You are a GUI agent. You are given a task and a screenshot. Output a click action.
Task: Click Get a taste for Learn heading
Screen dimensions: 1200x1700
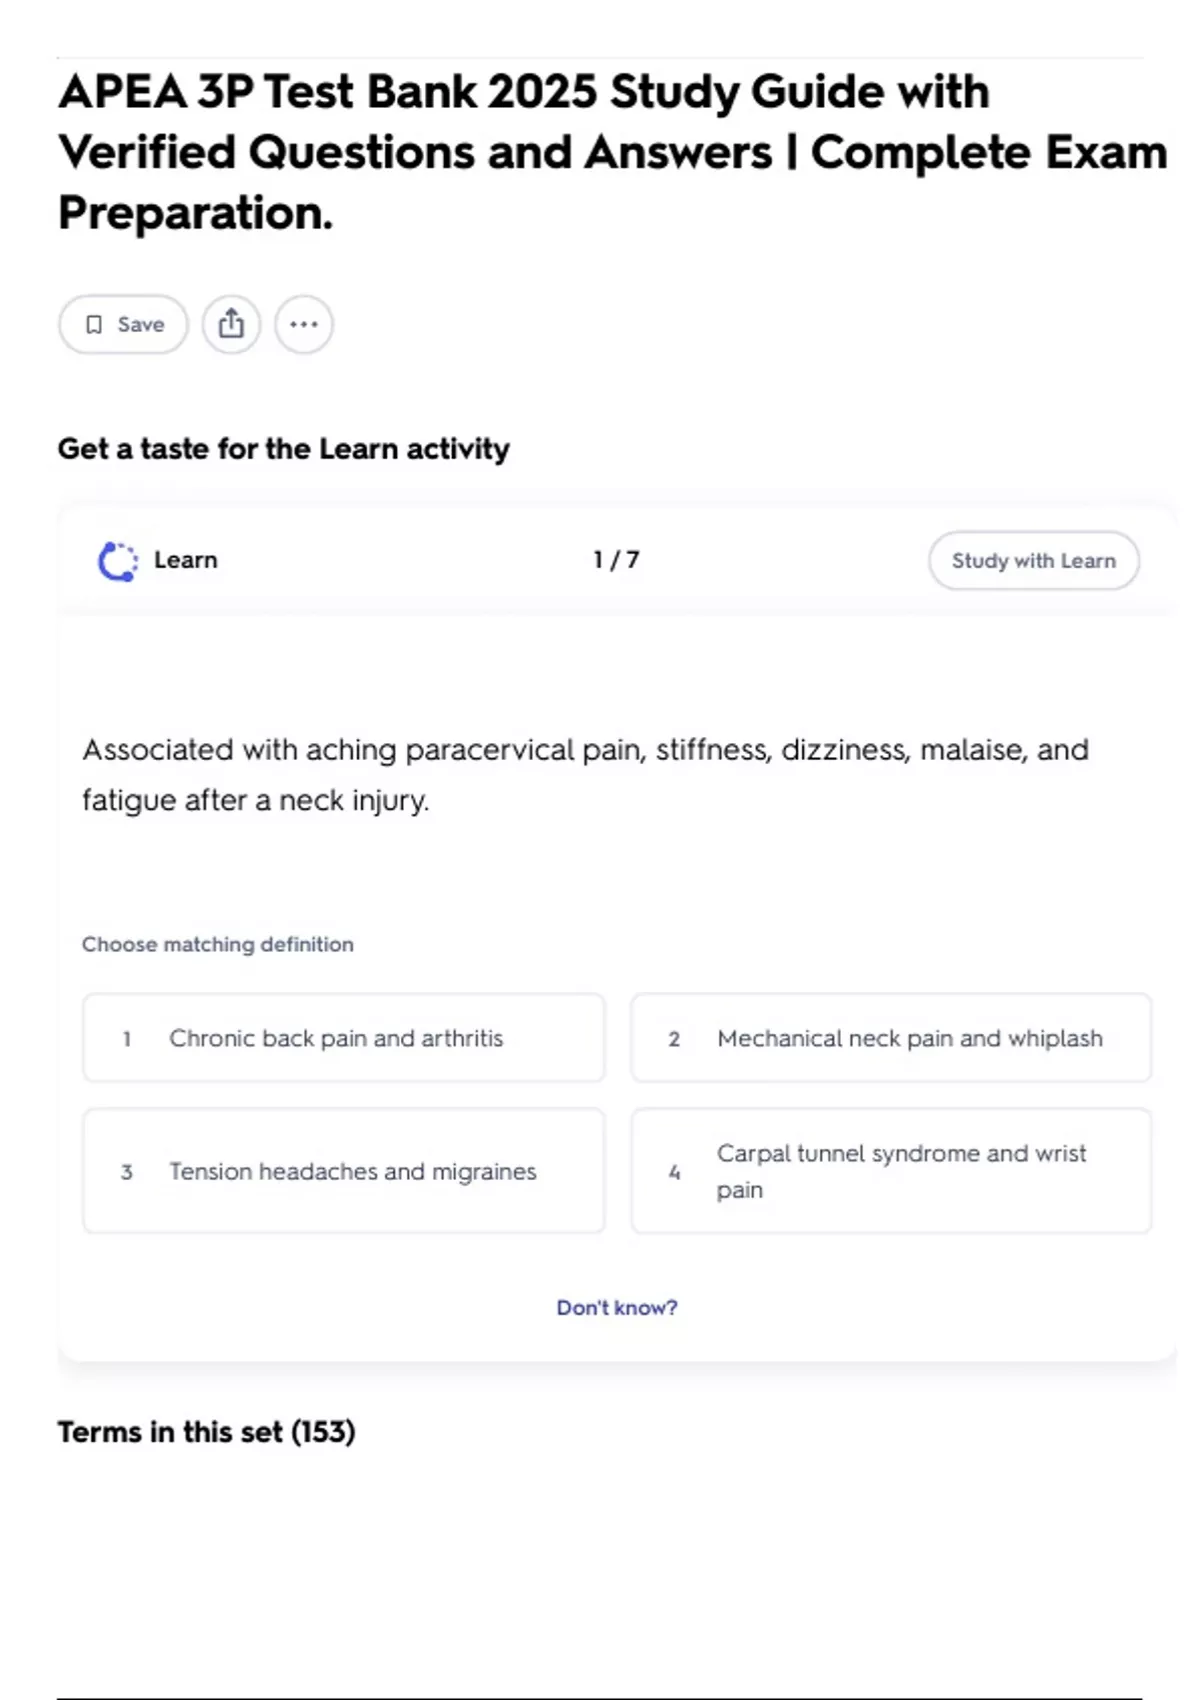[x=284, y=449]
